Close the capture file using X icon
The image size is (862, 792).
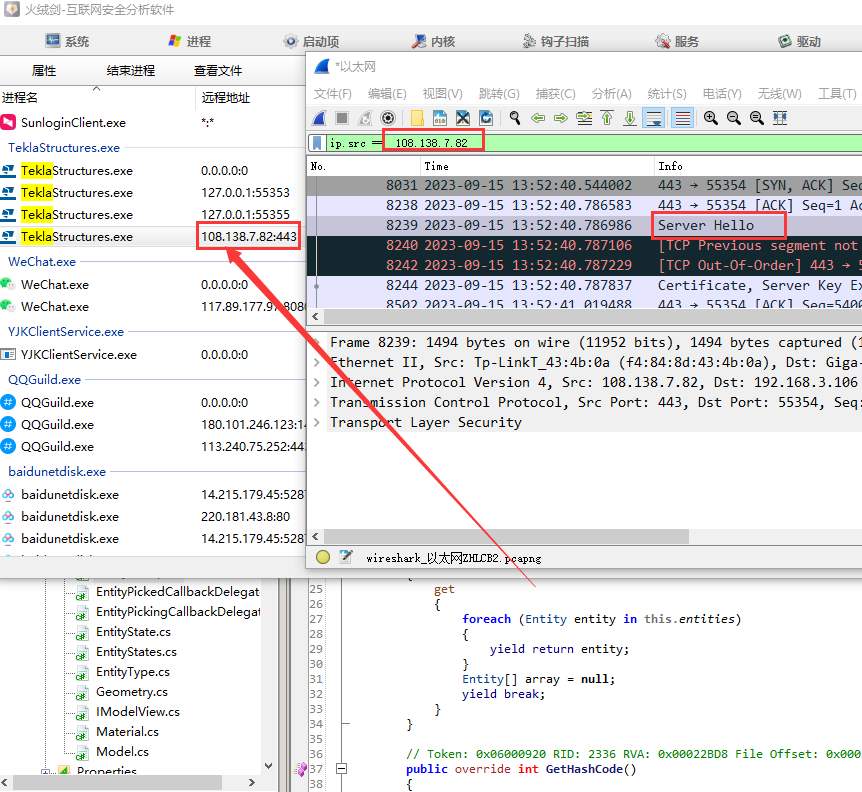coord(463,118)
